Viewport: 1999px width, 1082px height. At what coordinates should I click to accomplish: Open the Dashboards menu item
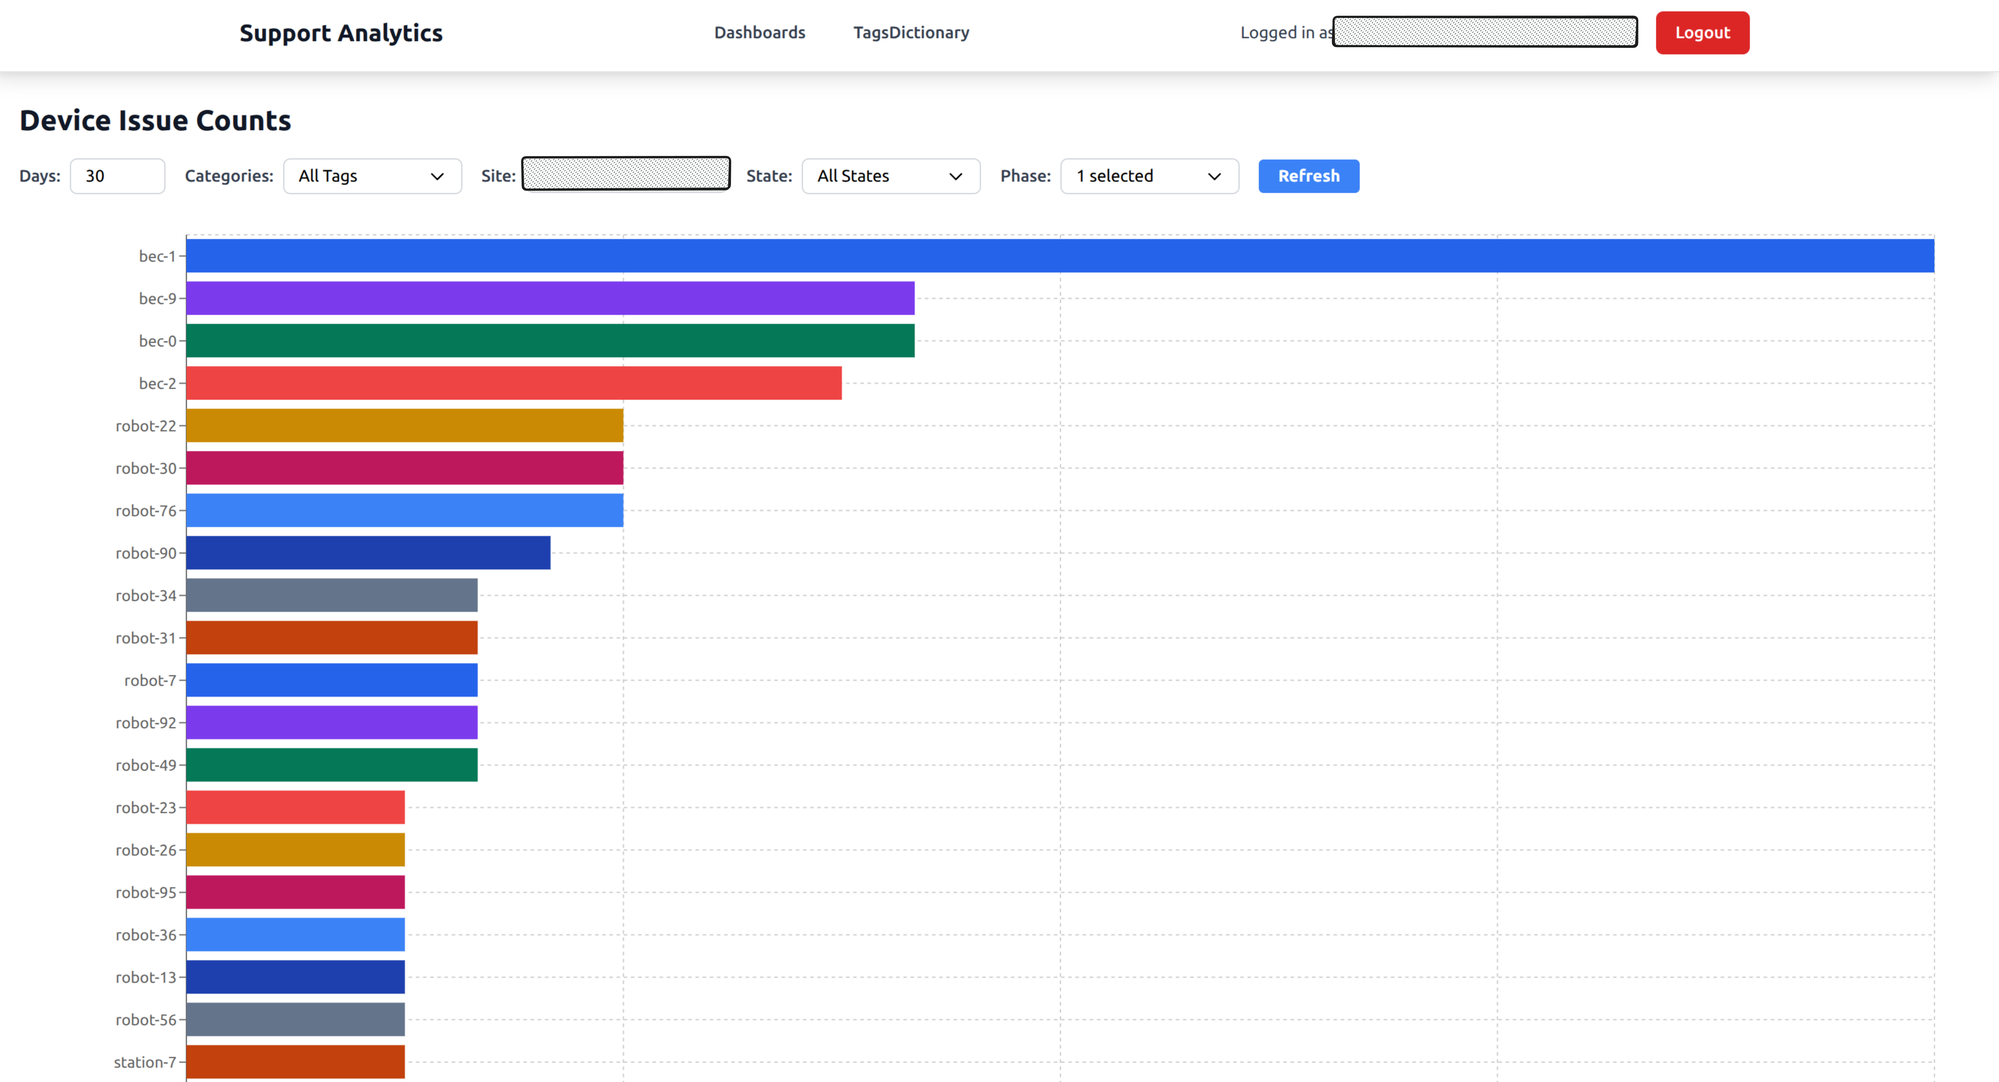point(759,32)
